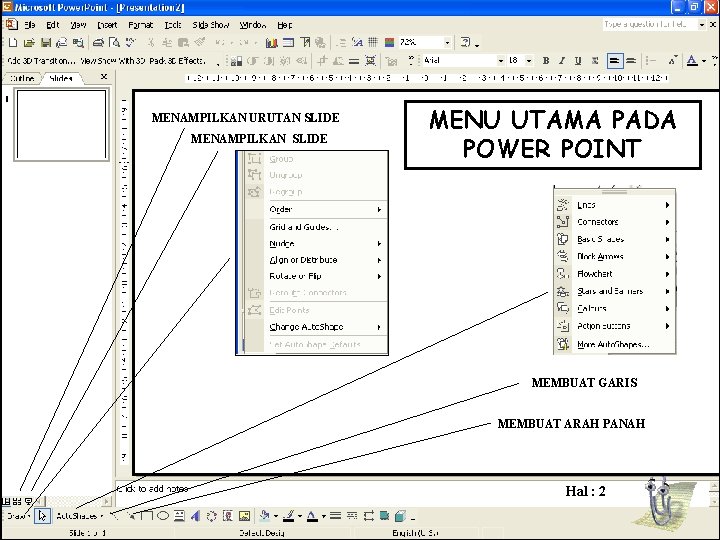Image resolution: width=720 pixels, height=540 pixels.
Task: Insert a table using the table icon
Action: pos(288,43)
